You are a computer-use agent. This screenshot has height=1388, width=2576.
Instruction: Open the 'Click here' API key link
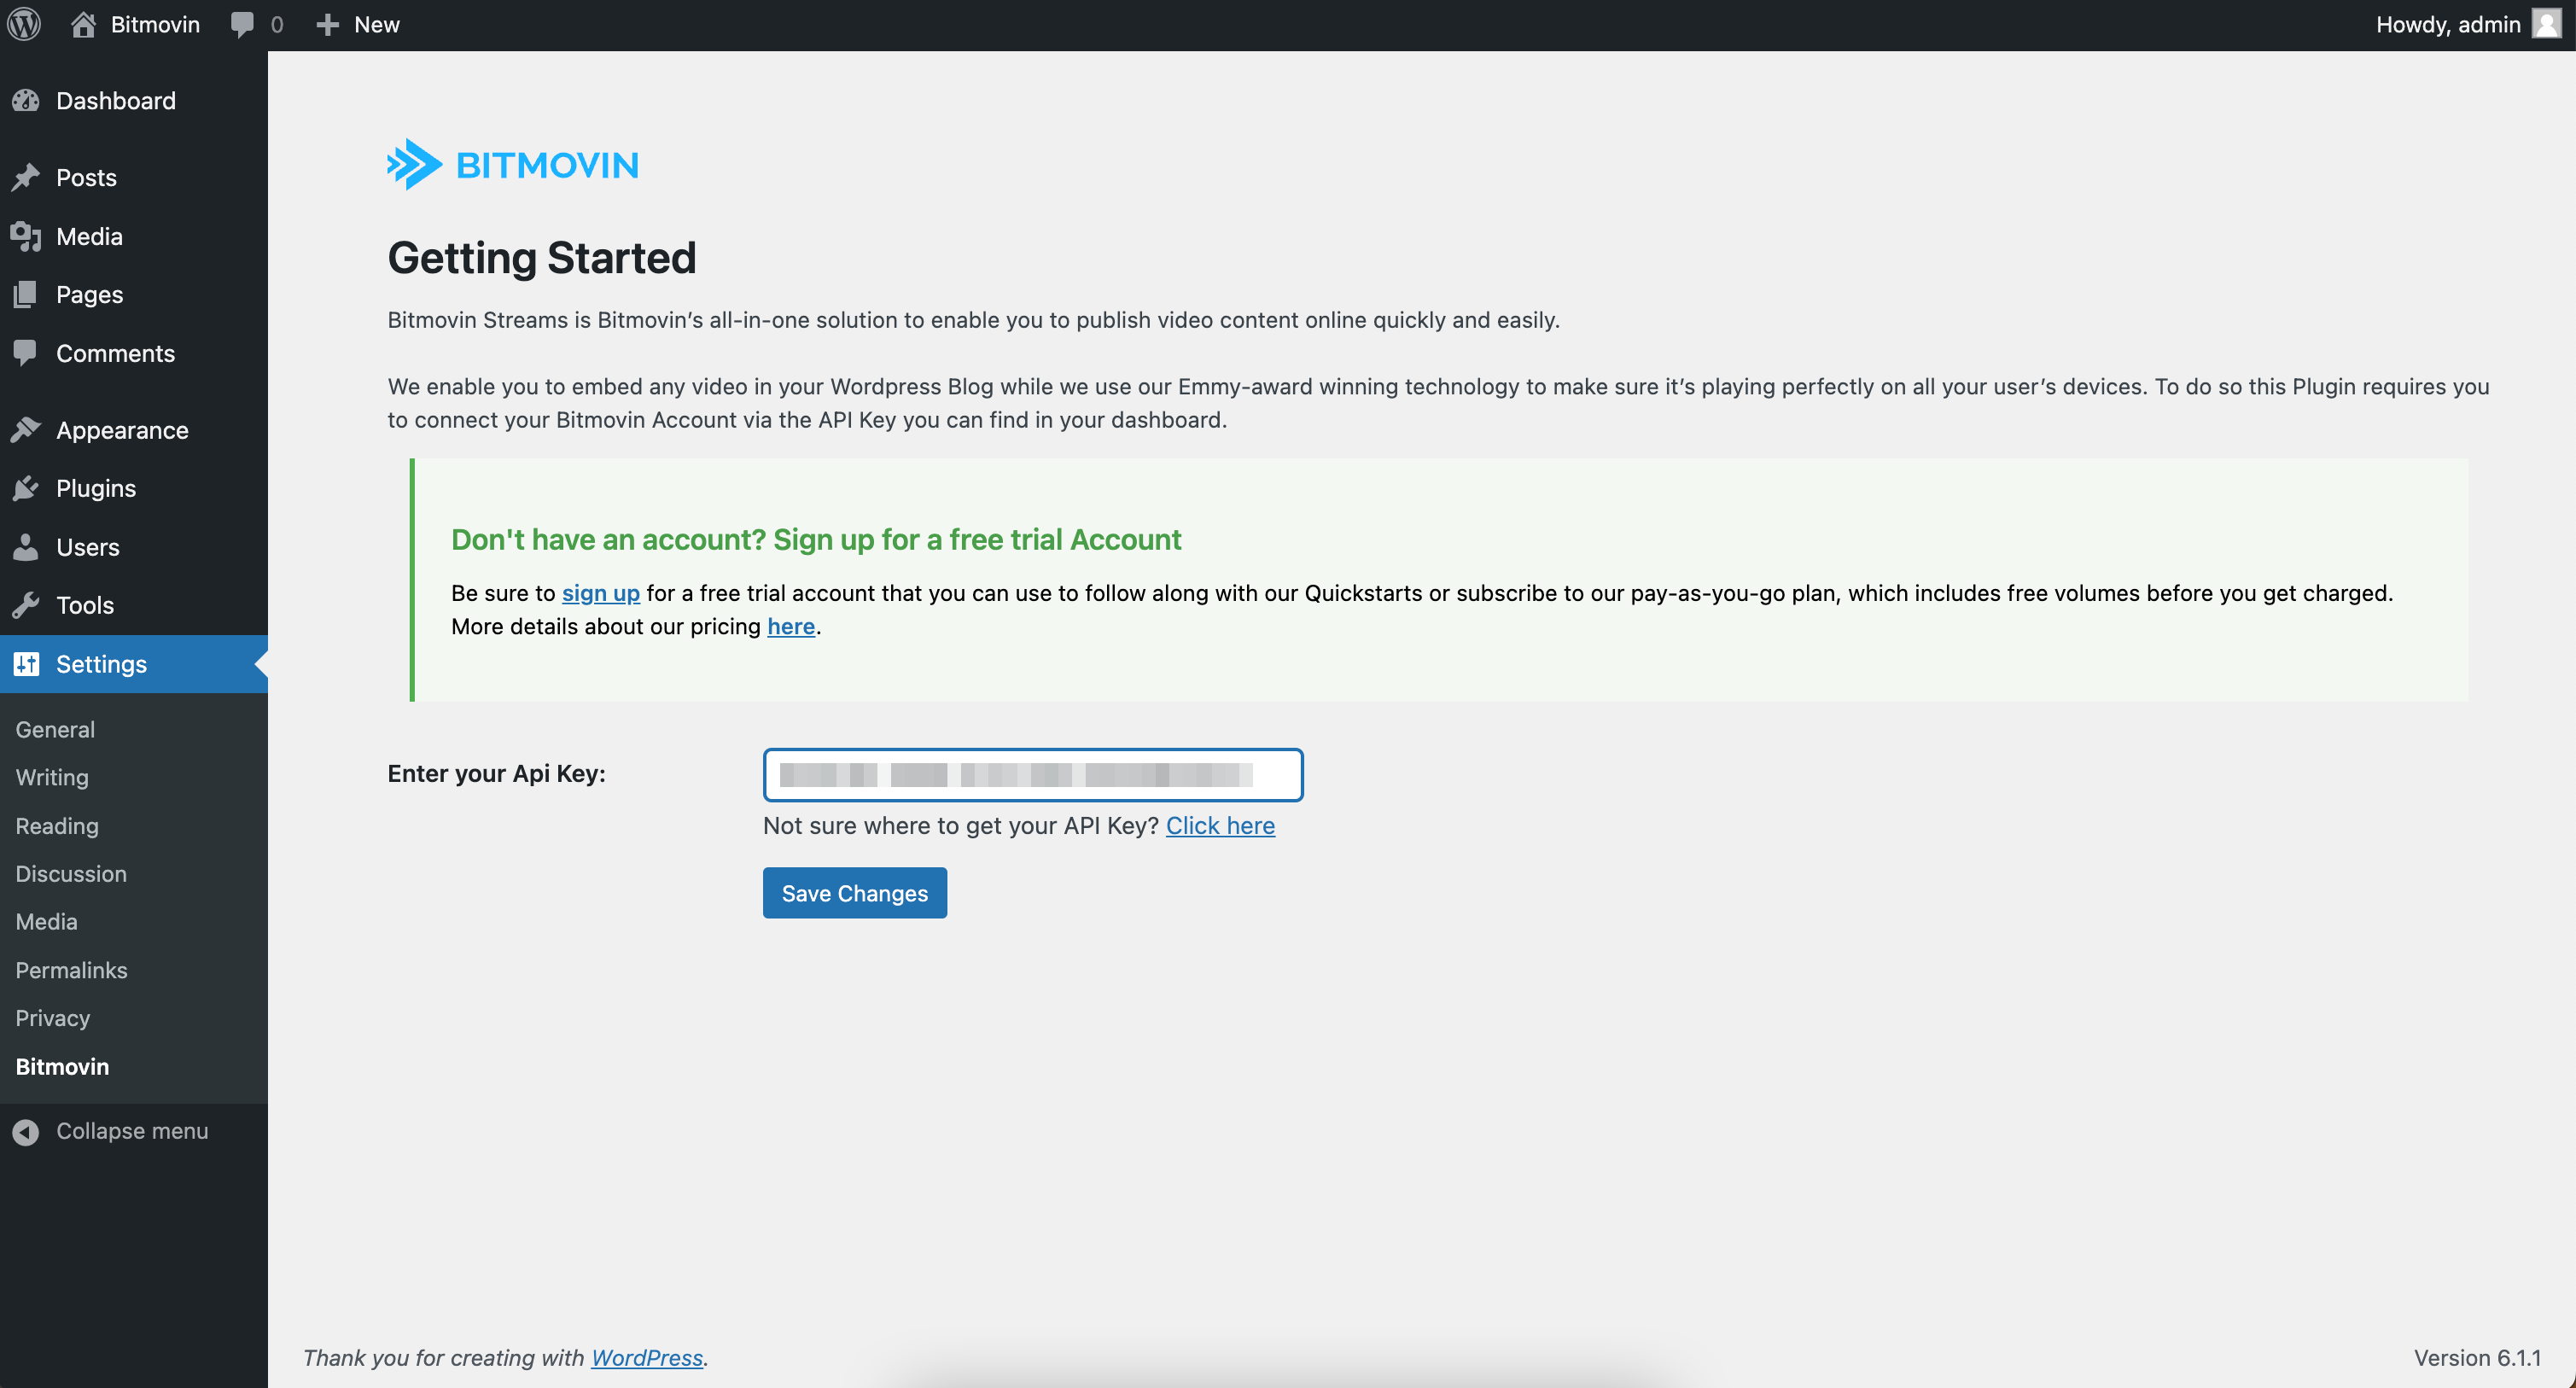(x=1219, y=825)
